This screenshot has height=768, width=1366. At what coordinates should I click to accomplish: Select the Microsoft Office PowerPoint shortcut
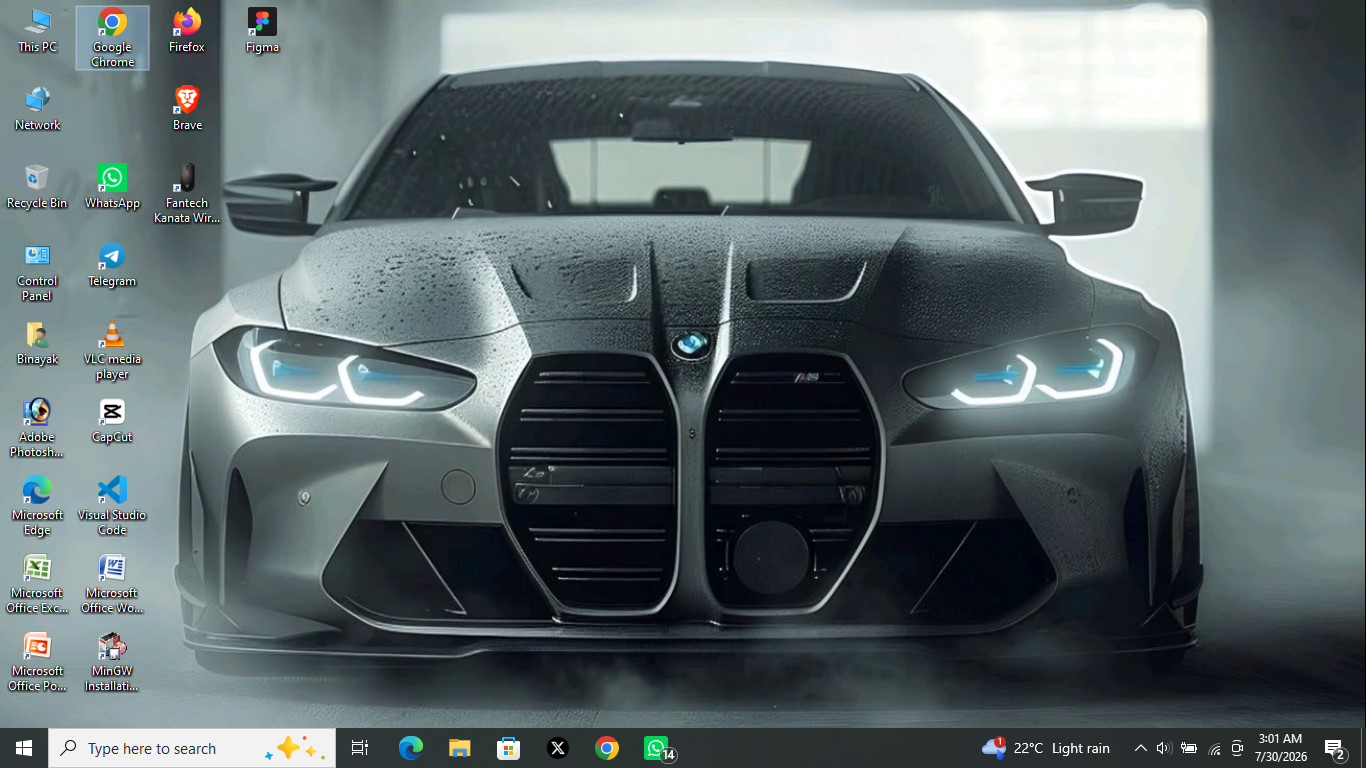(38, 662)
